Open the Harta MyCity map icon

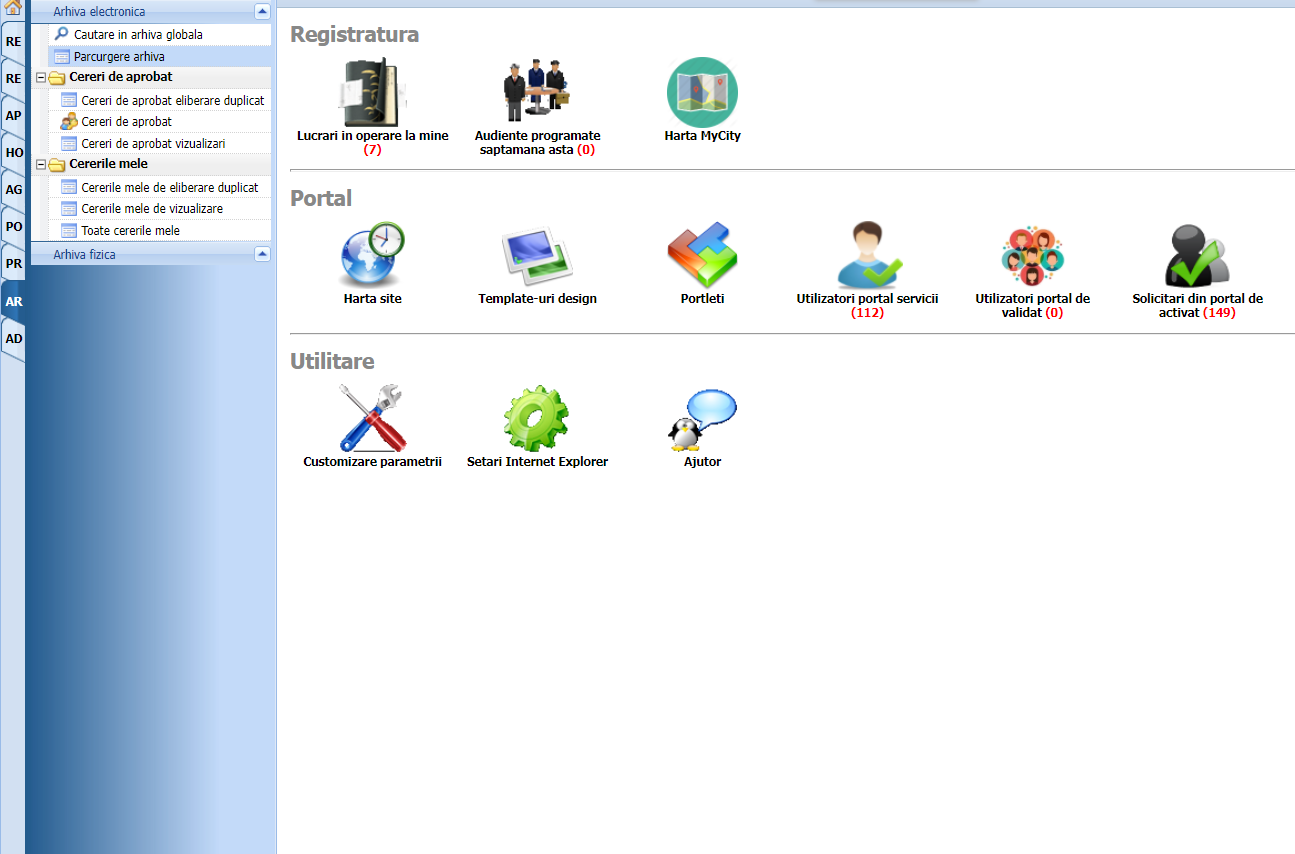(x=702, y=93)
